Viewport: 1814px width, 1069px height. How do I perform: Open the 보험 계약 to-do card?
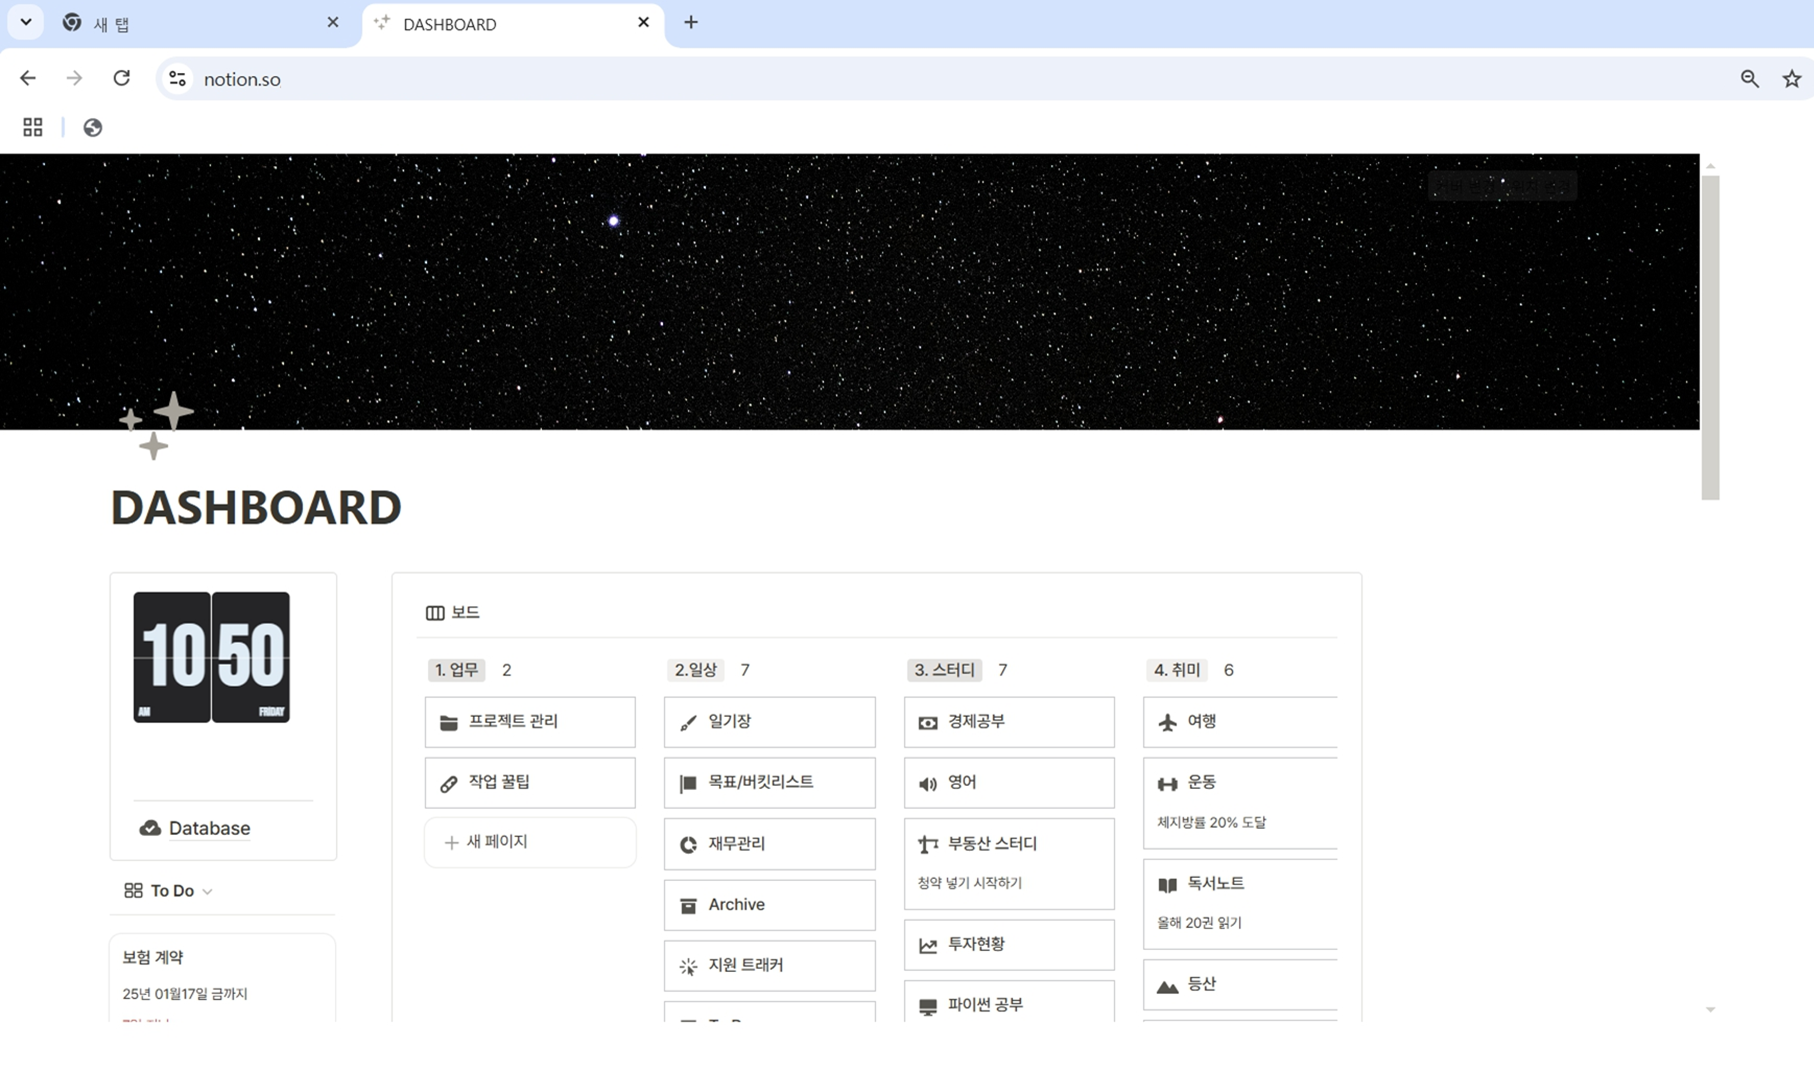coord(222,978)
